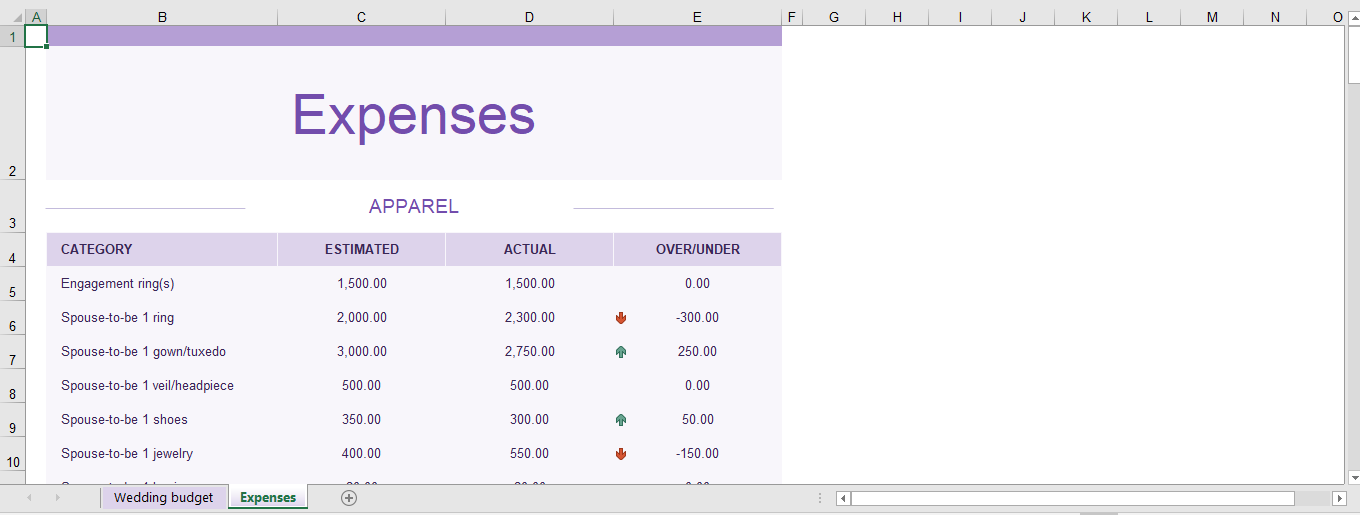Click the red down arrow icon beside -300.00
Screen dimensions: 1360x515
point(621,318)
